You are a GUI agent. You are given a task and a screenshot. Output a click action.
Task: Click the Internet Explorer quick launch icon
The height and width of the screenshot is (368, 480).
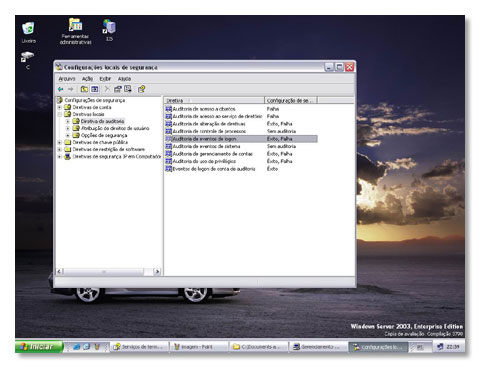pos(77,347)
